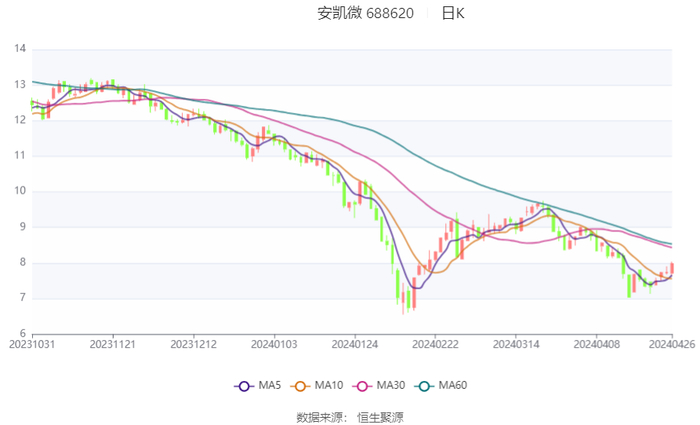Click the 14 price axis label

point(19,48)
